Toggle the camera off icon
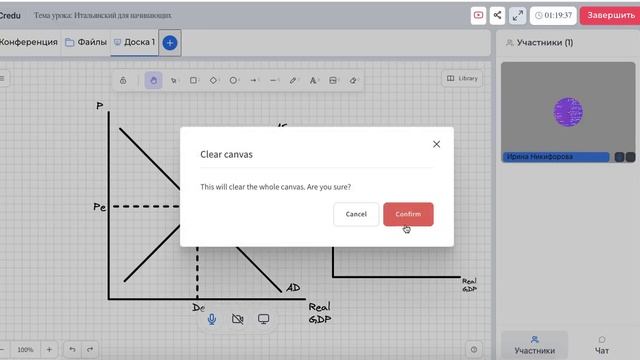Image resolution: width=640 pixels, height=360 pixels. point(238,319)
